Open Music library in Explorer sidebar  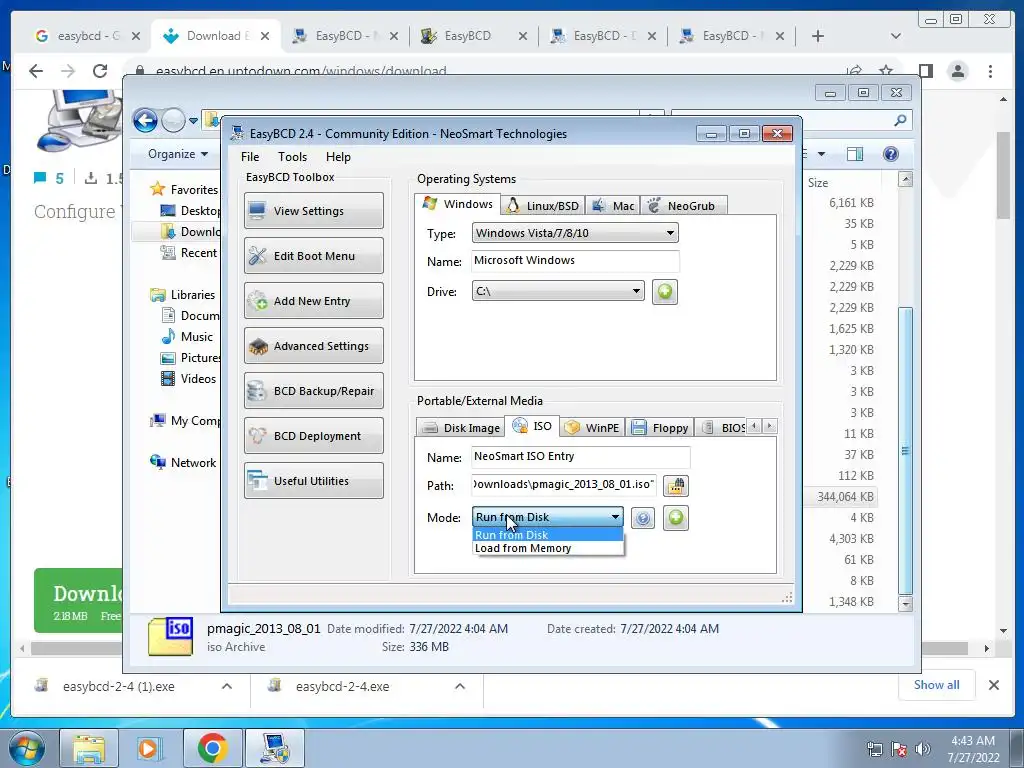click(x=197, y=336)
